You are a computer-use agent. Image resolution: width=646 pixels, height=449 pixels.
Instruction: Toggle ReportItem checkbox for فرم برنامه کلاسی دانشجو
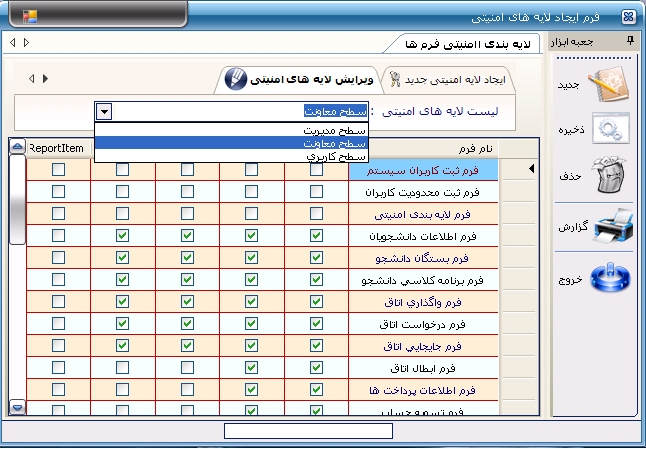[59, 279]
